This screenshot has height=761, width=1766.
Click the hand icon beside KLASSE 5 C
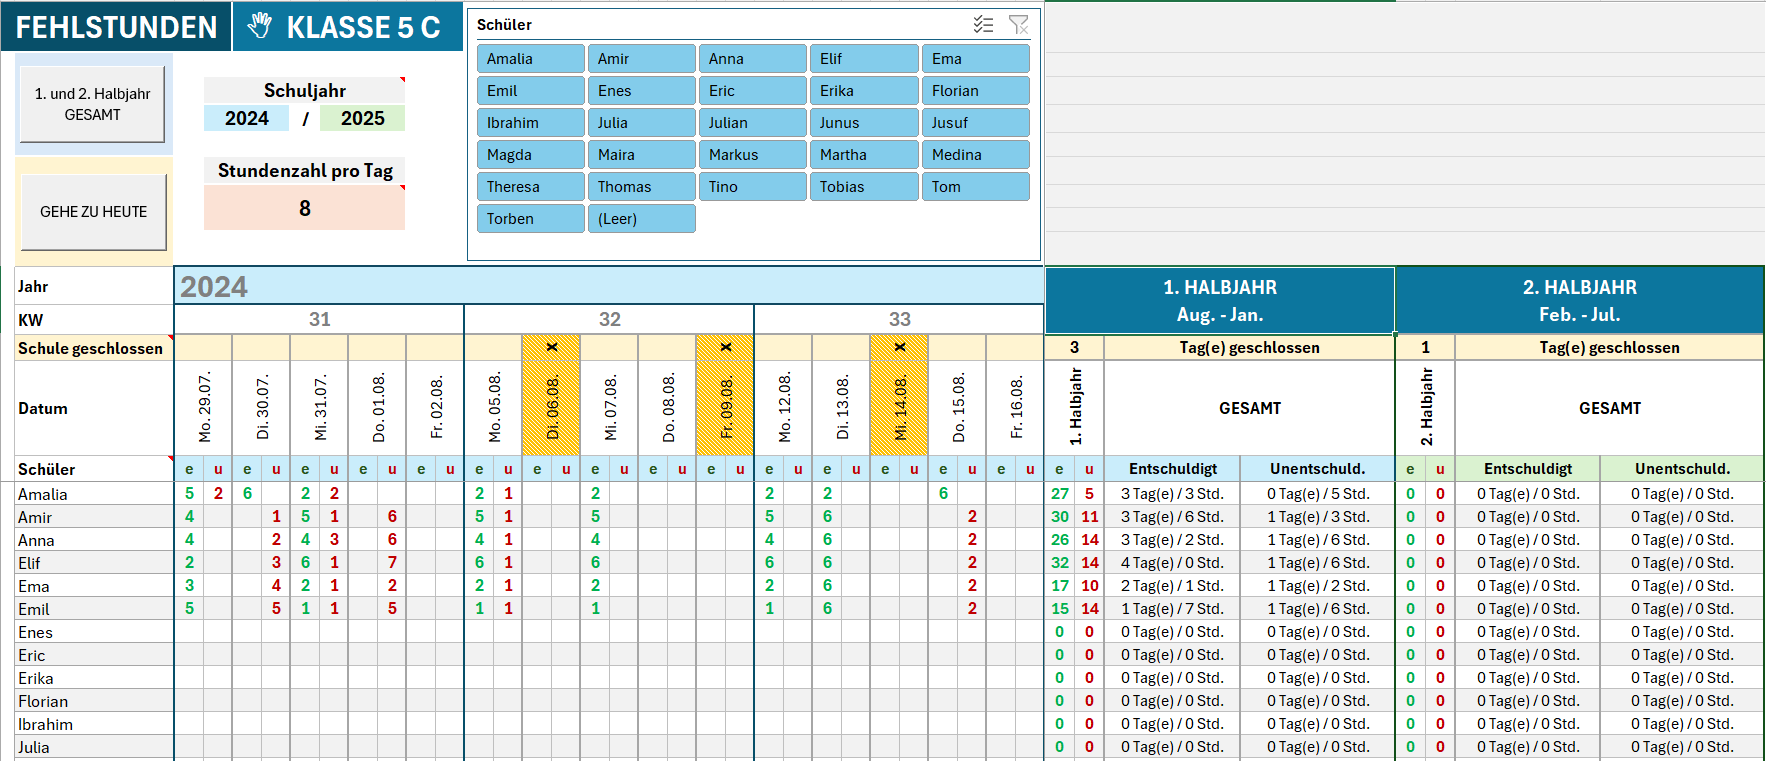[260, 26]
